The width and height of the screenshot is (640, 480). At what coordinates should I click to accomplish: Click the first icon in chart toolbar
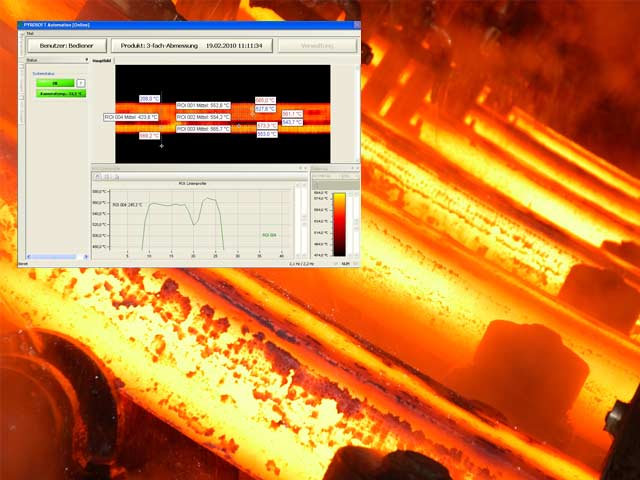coord(96,177)
